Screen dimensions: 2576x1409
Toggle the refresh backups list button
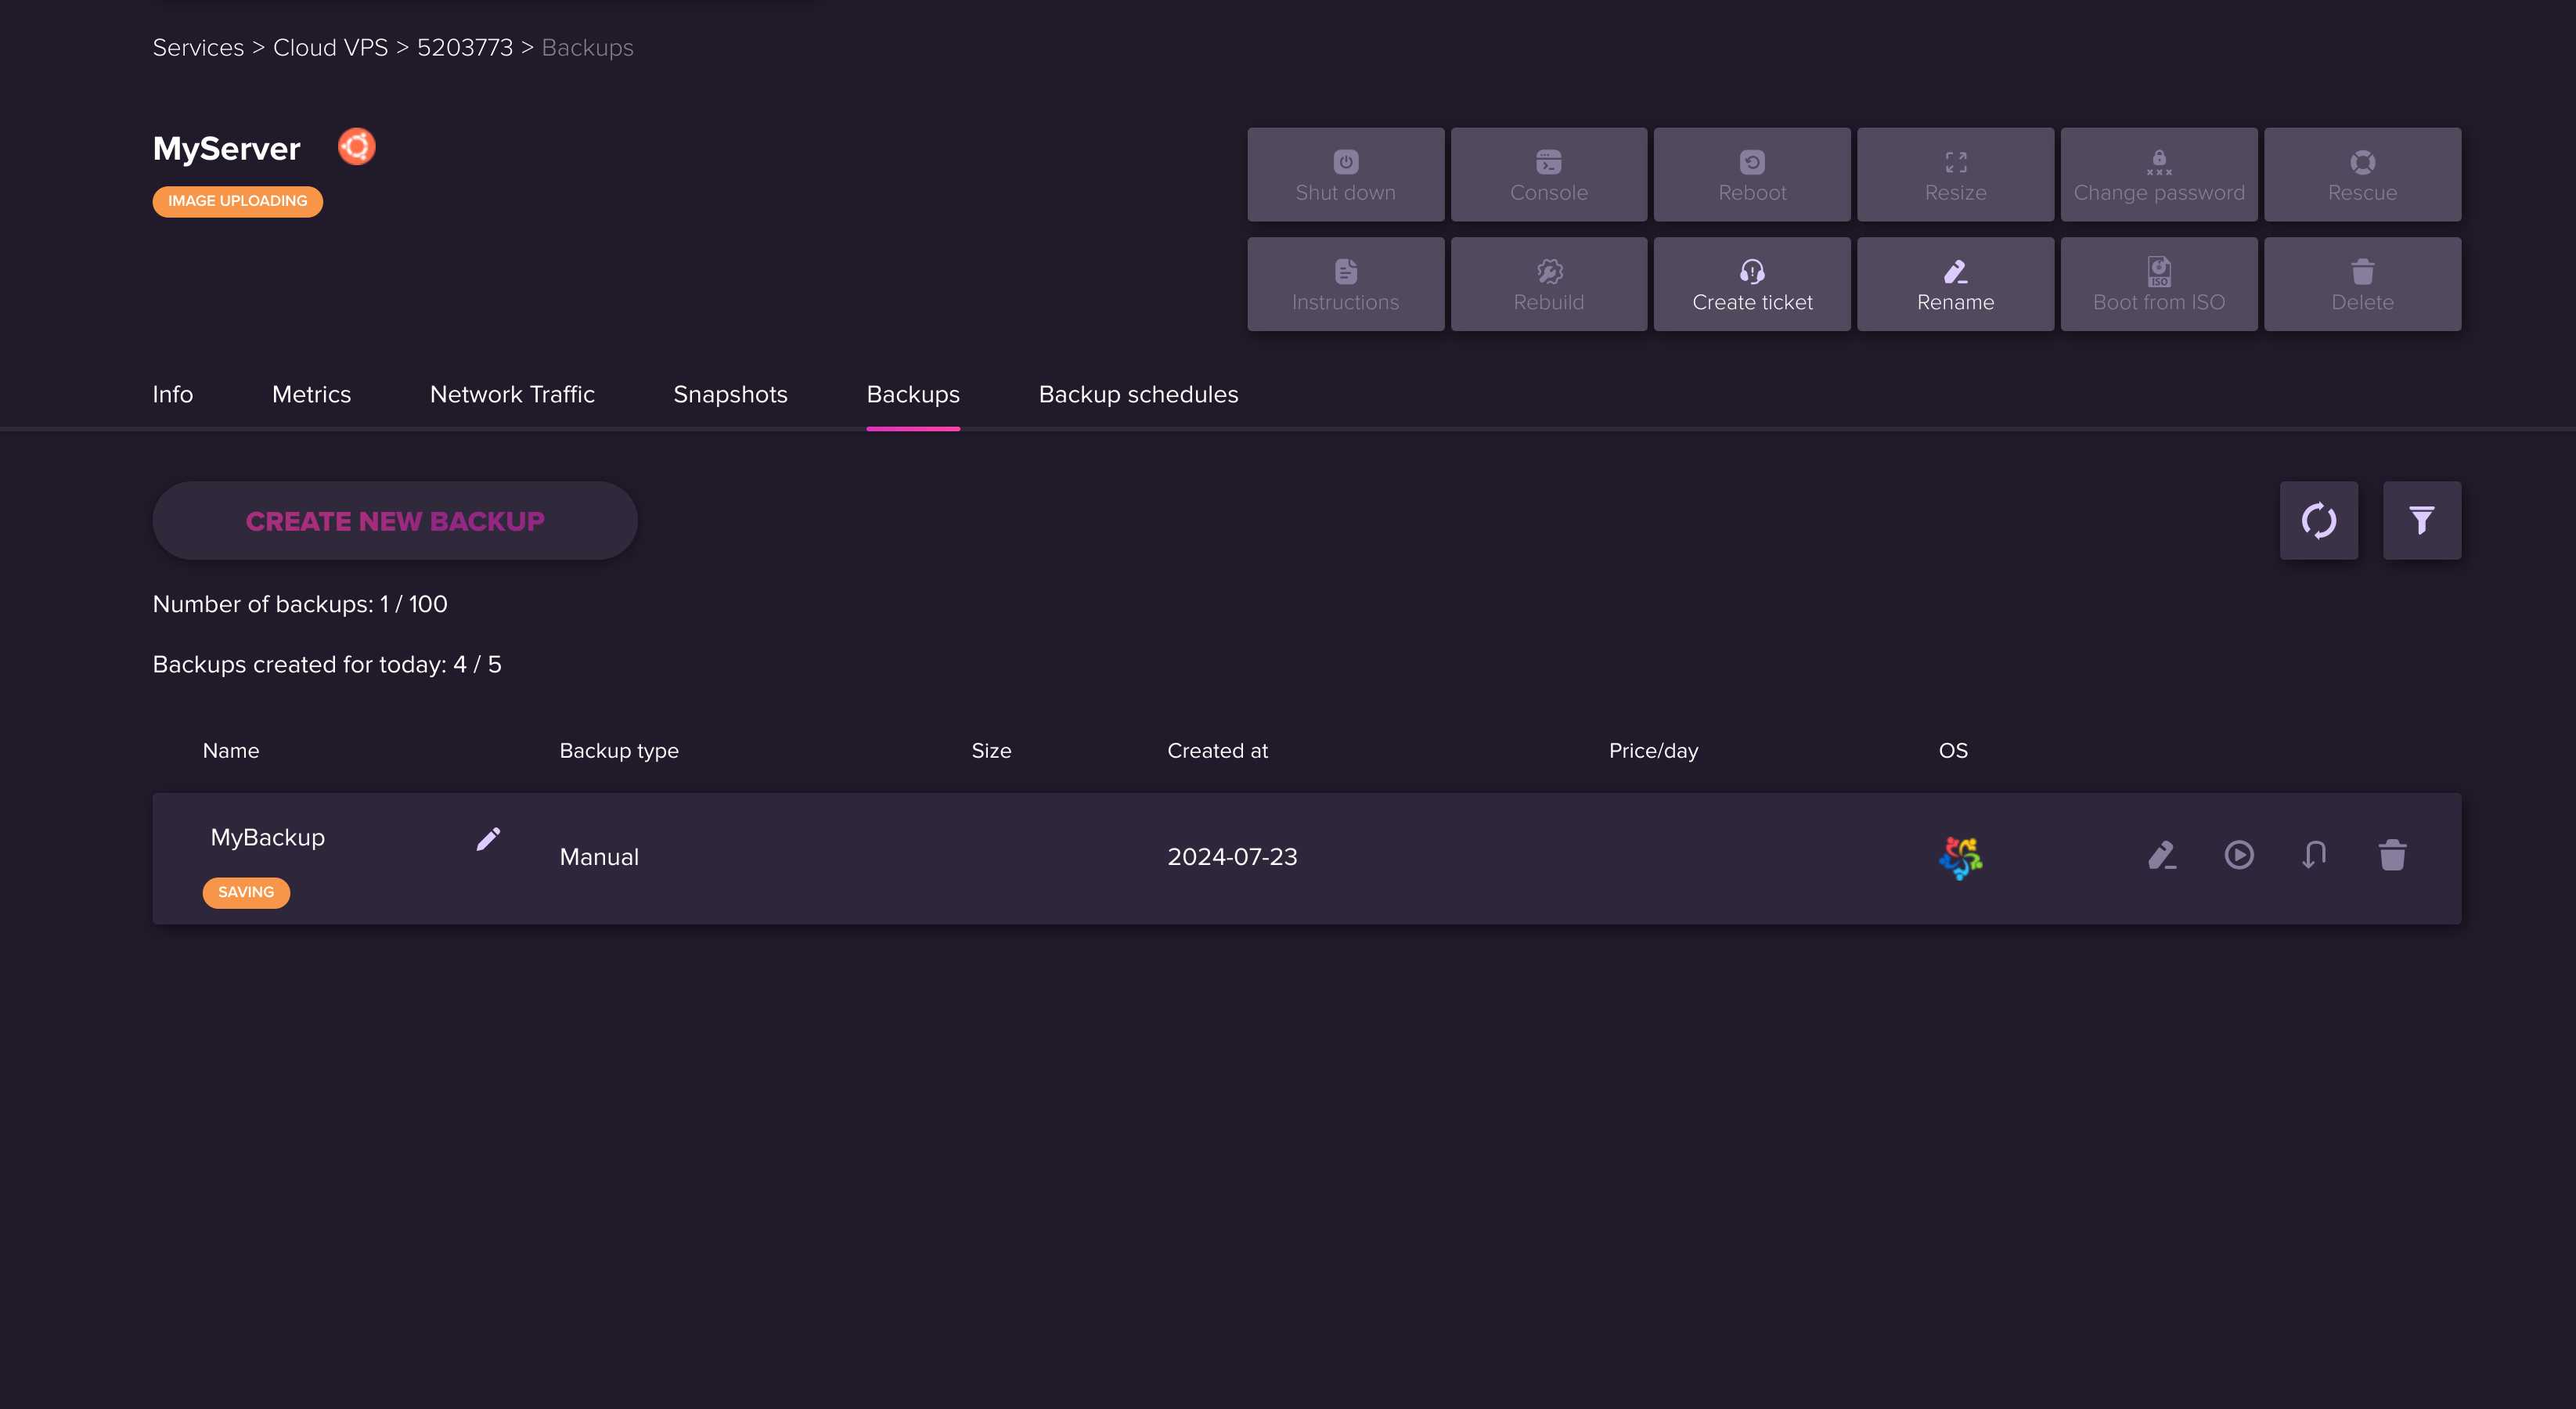point(2319,519)
